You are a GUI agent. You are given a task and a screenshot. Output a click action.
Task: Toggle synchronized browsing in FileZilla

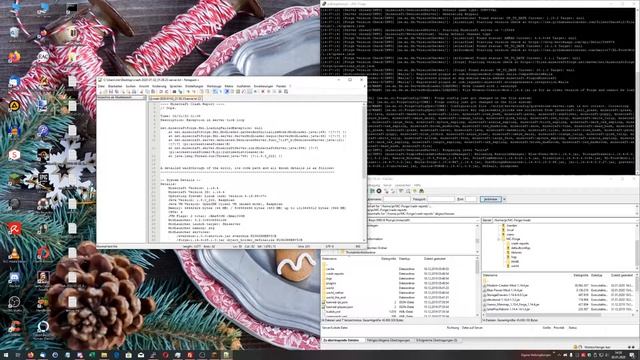point(414,191)
